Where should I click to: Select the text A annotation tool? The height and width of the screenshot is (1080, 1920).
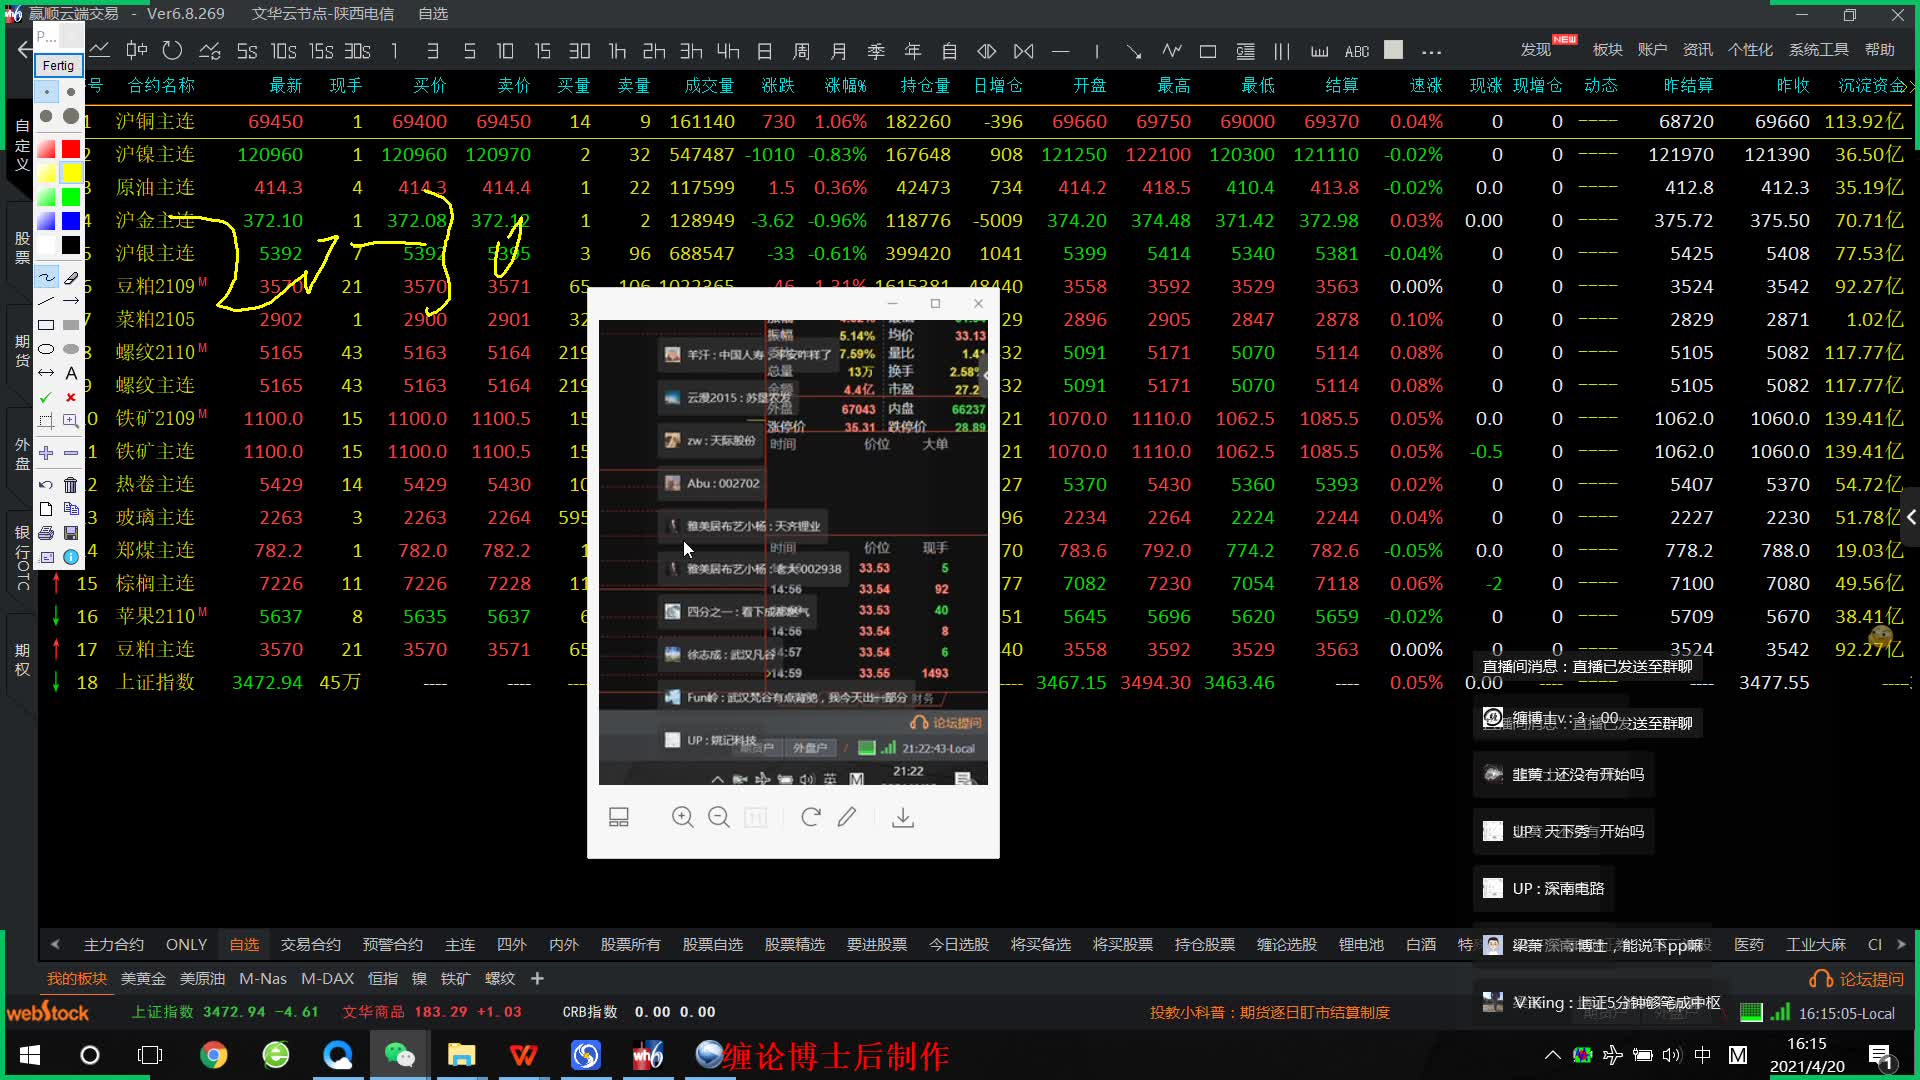point(71,373)
